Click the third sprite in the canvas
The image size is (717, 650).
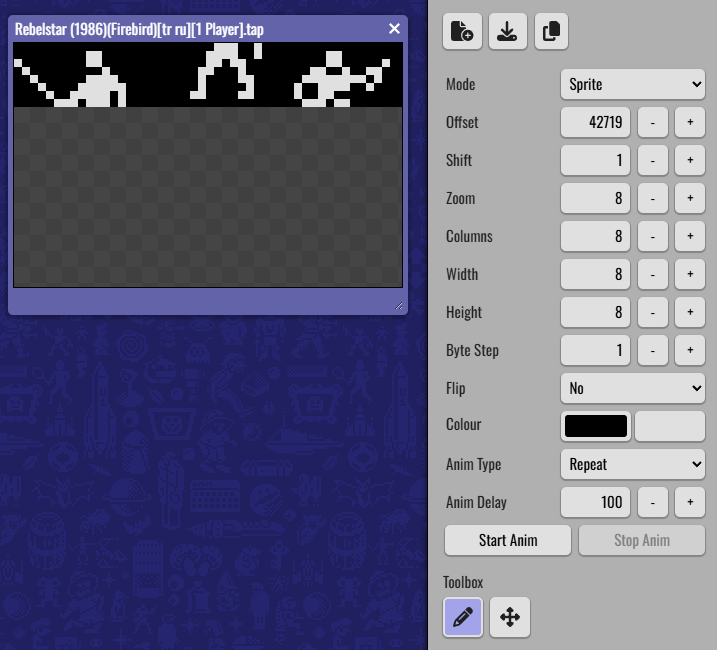point(342,79)
